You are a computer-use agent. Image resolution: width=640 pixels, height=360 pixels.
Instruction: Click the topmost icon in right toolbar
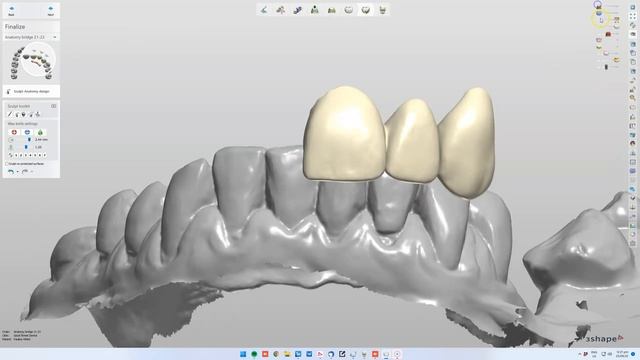click(633, 7)
